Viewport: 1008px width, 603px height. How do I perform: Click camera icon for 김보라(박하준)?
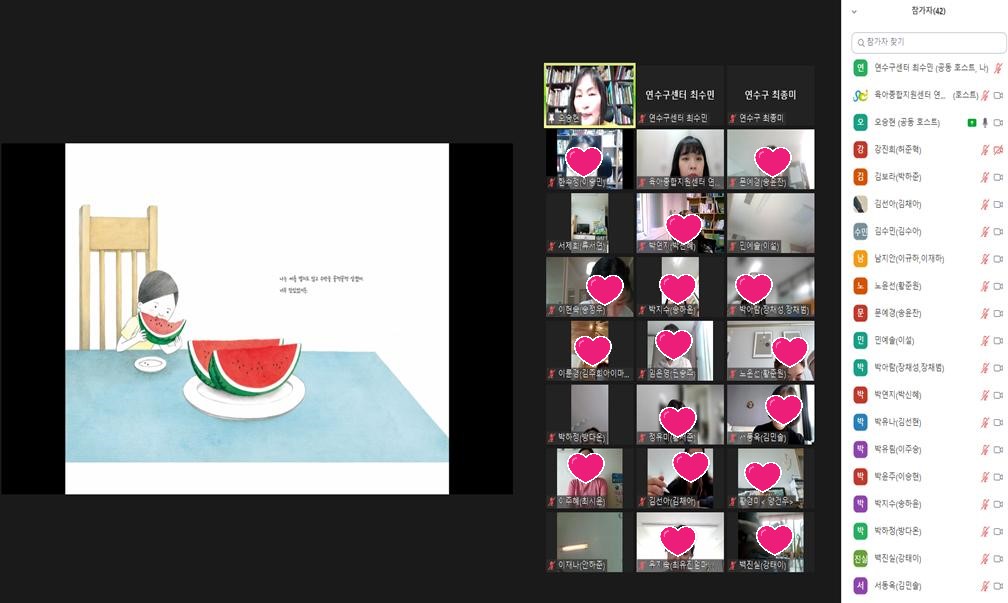(x=998, y=177)
